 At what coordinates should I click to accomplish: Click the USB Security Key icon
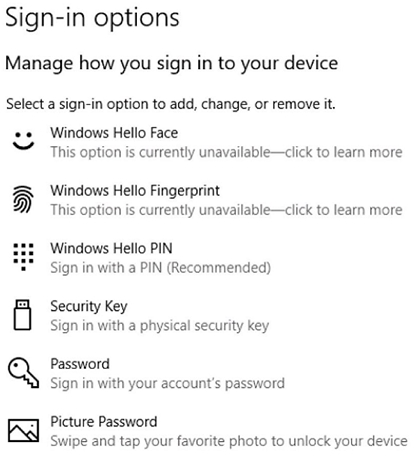[x=22, y=315]
